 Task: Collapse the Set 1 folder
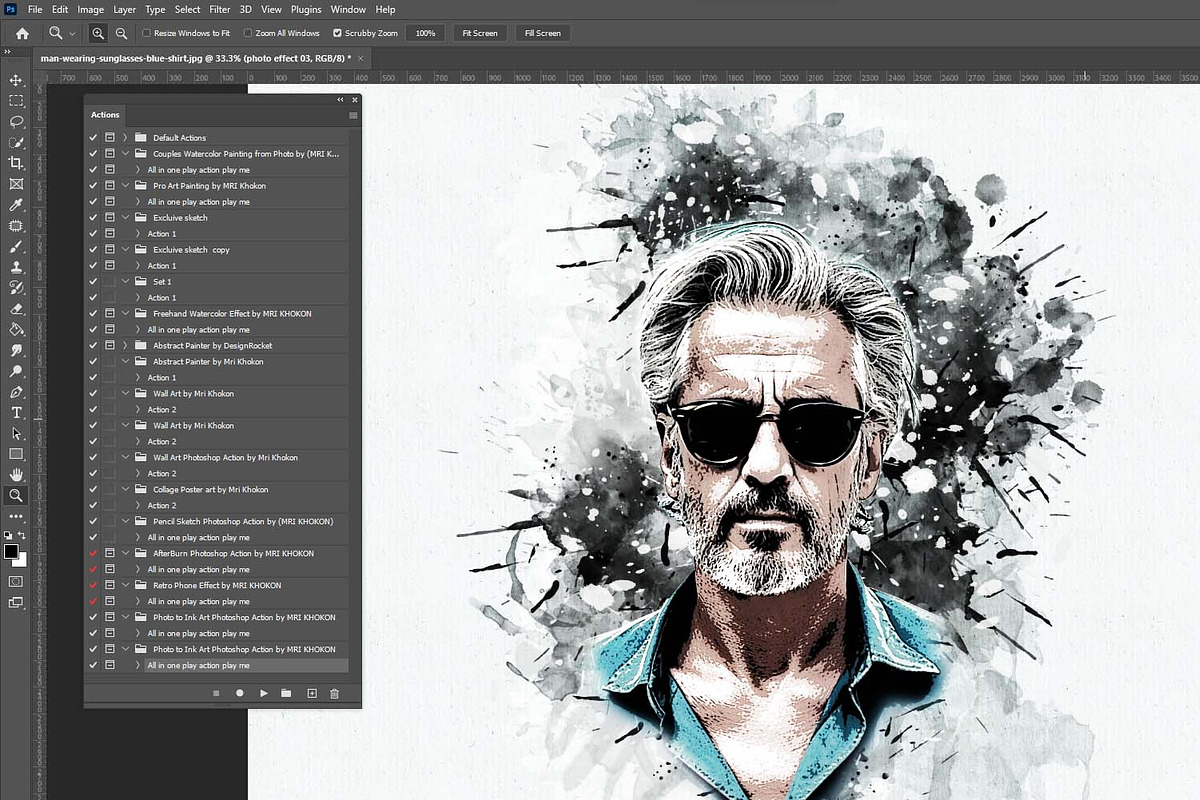(x=125, y=282)
